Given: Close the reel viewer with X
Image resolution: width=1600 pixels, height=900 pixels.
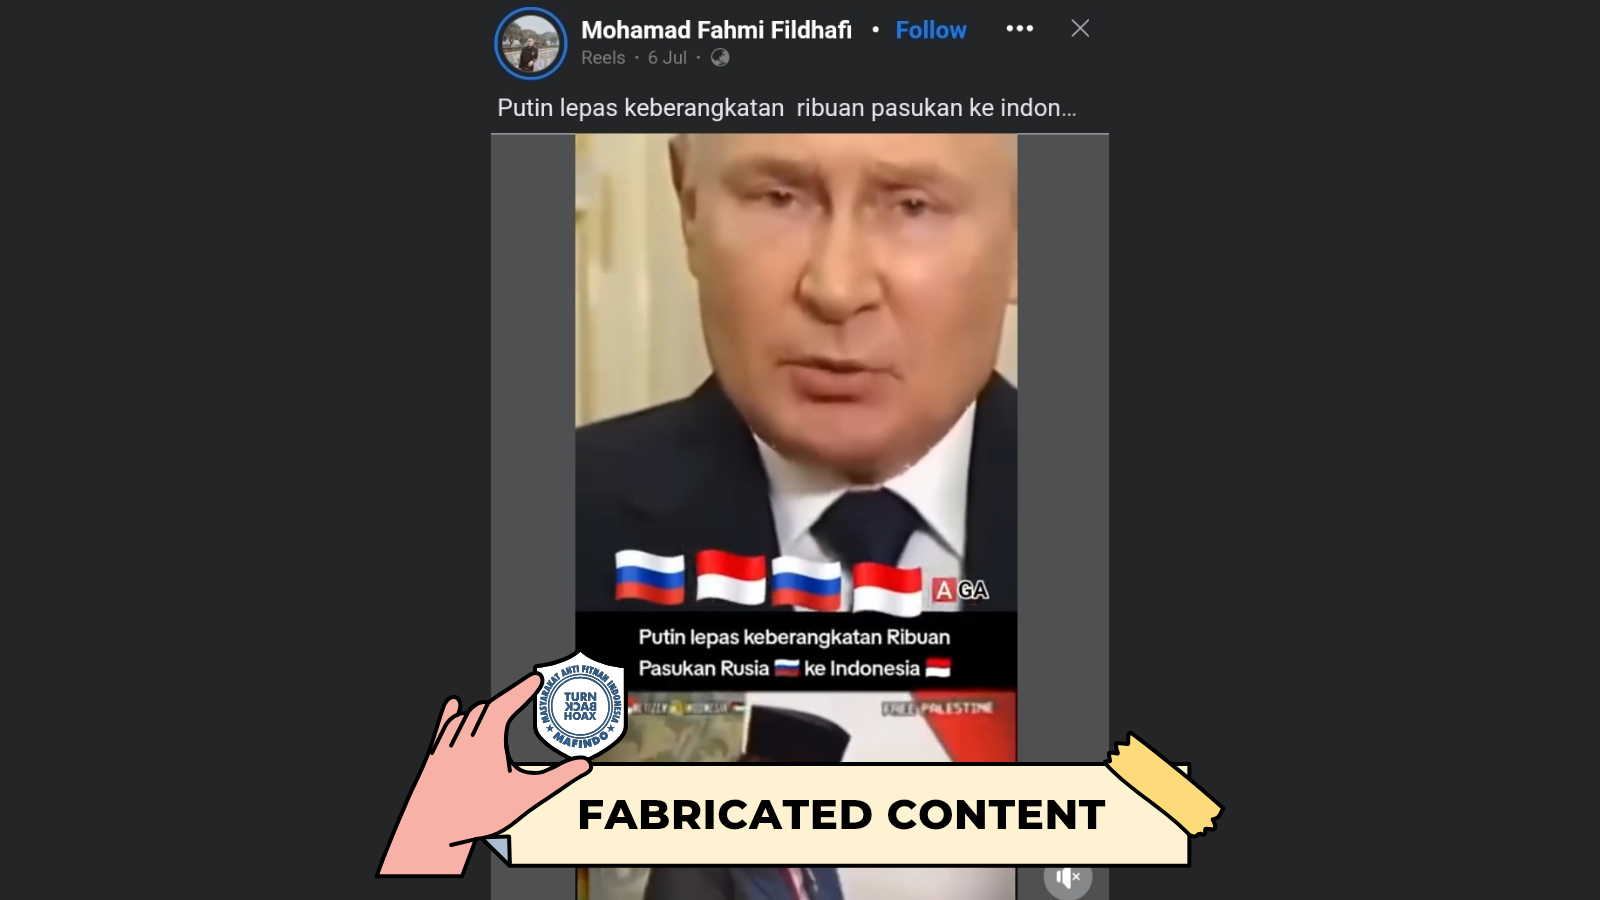Looking at the screenshot, I should (1080, 28).
